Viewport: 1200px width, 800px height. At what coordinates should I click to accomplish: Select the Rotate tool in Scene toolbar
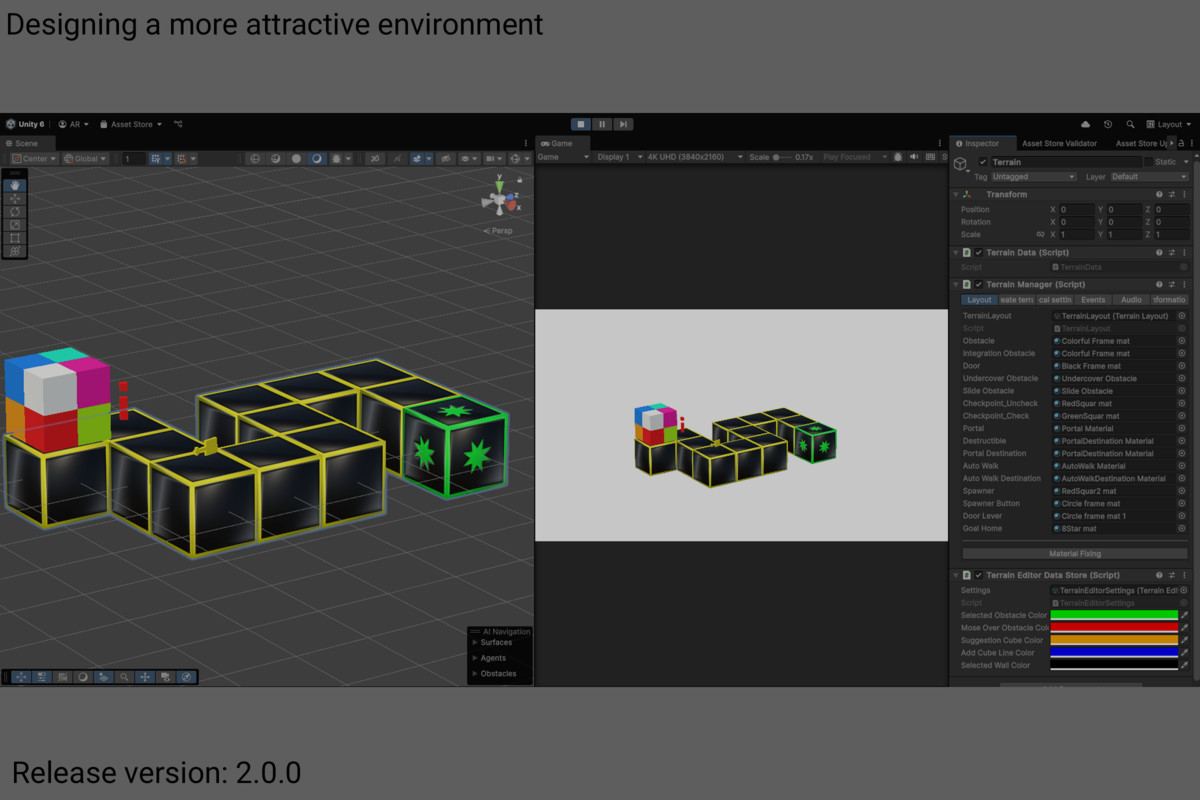tap(15, 212)
